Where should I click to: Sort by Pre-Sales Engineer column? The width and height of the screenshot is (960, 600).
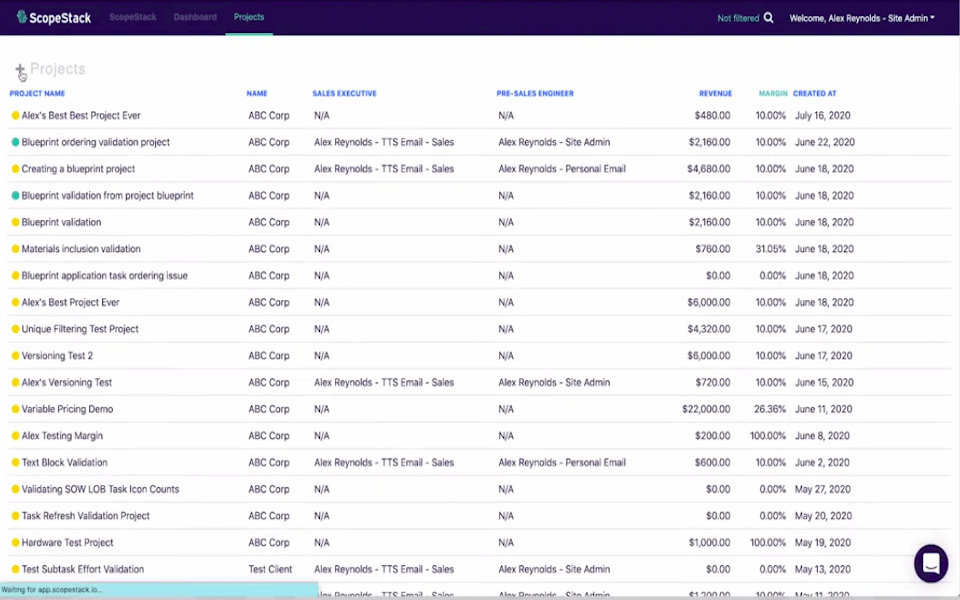[534, 94]
